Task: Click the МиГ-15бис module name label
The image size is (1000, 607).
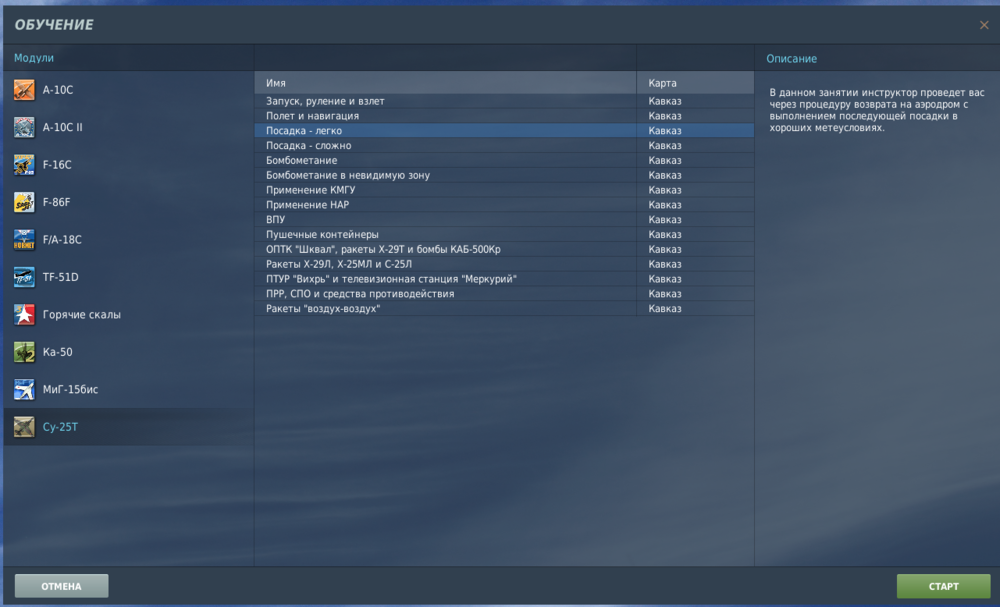Action: 70,390
